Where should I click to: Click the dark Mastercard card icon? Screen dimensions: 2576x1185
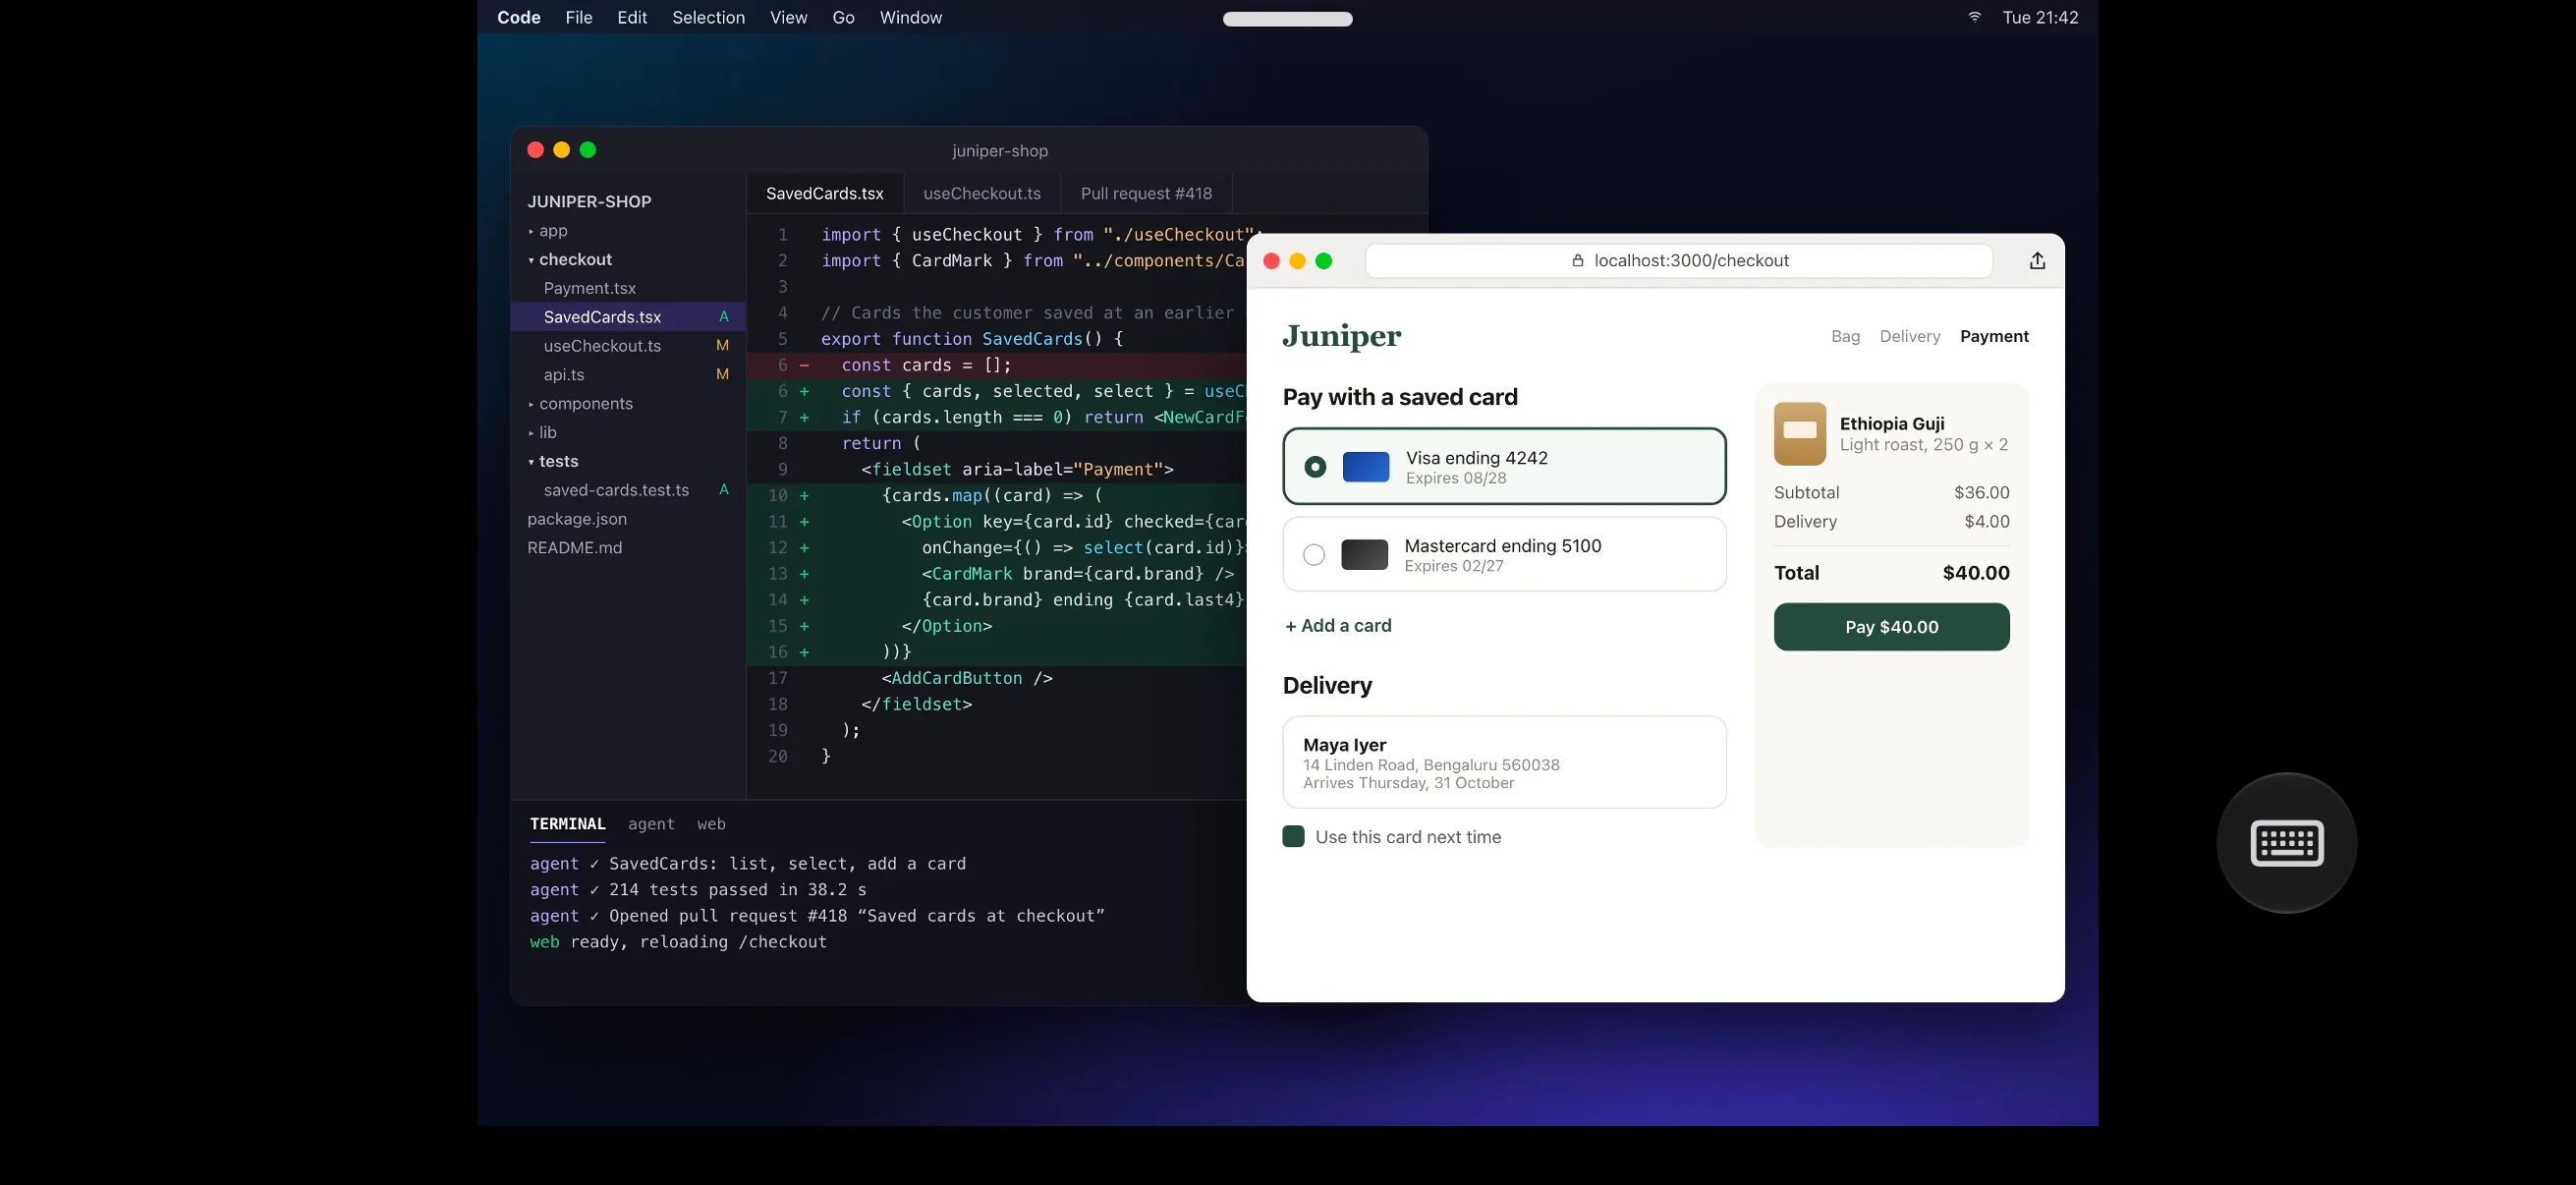point(1364,554)
